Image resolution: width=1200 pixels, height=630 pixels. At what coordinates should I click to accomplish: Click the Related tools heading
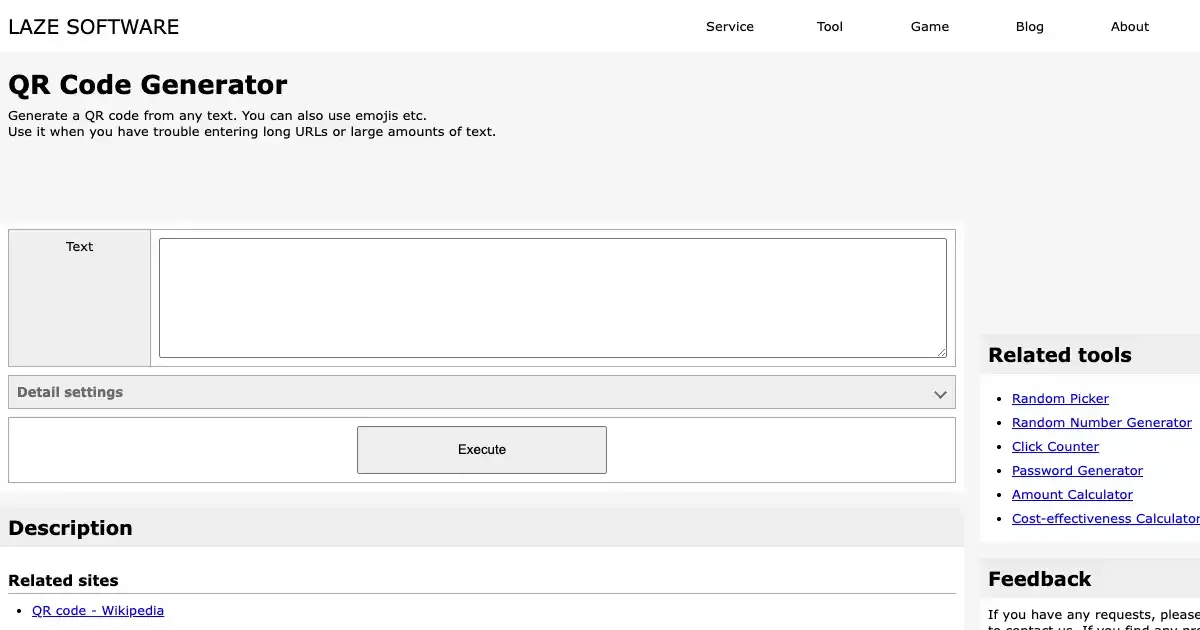tap(1059, 355)
